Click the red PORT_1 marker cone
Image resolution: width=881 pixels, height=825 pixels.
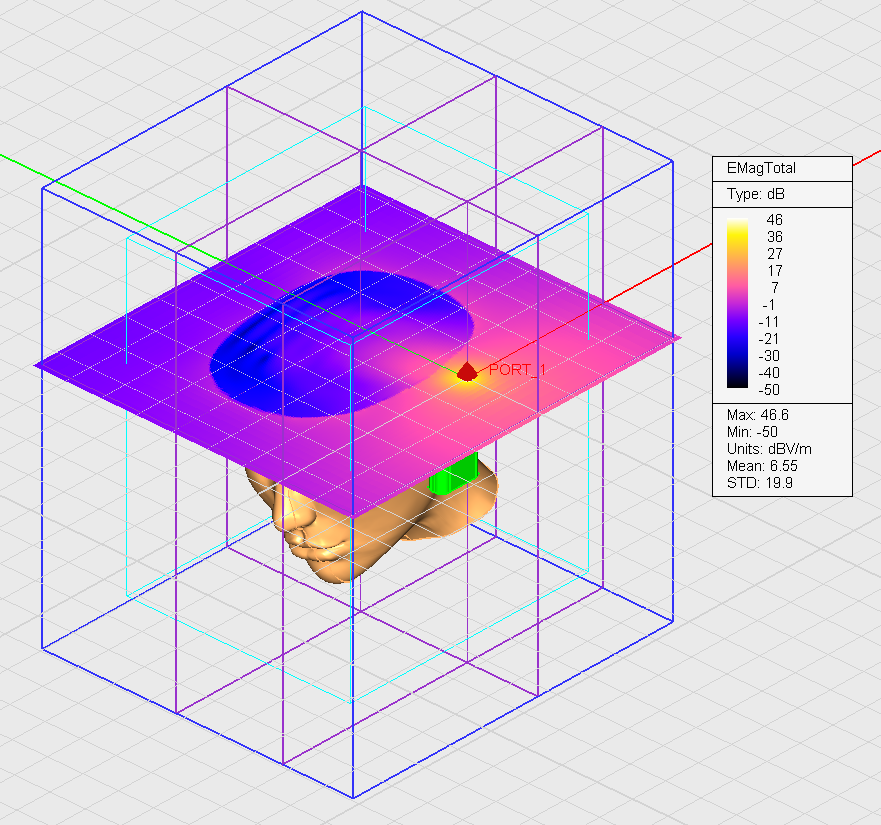tap(467, 373)
